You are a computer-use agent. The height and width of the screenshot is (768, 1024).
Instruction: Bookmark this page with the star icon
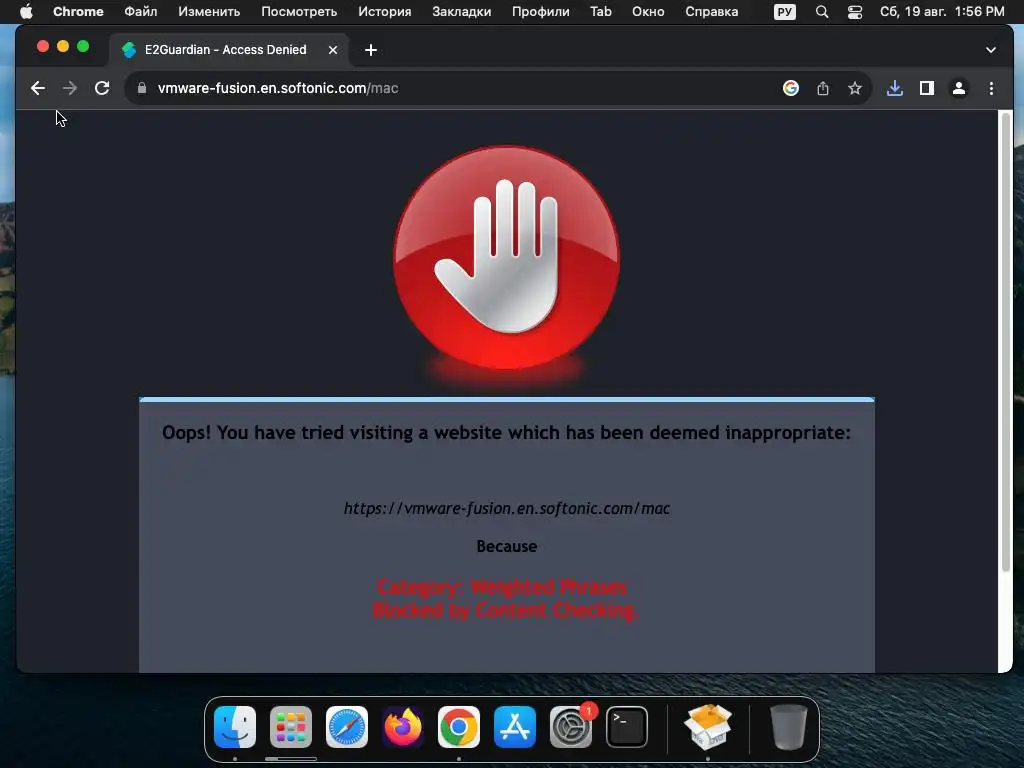coord(855,88)
